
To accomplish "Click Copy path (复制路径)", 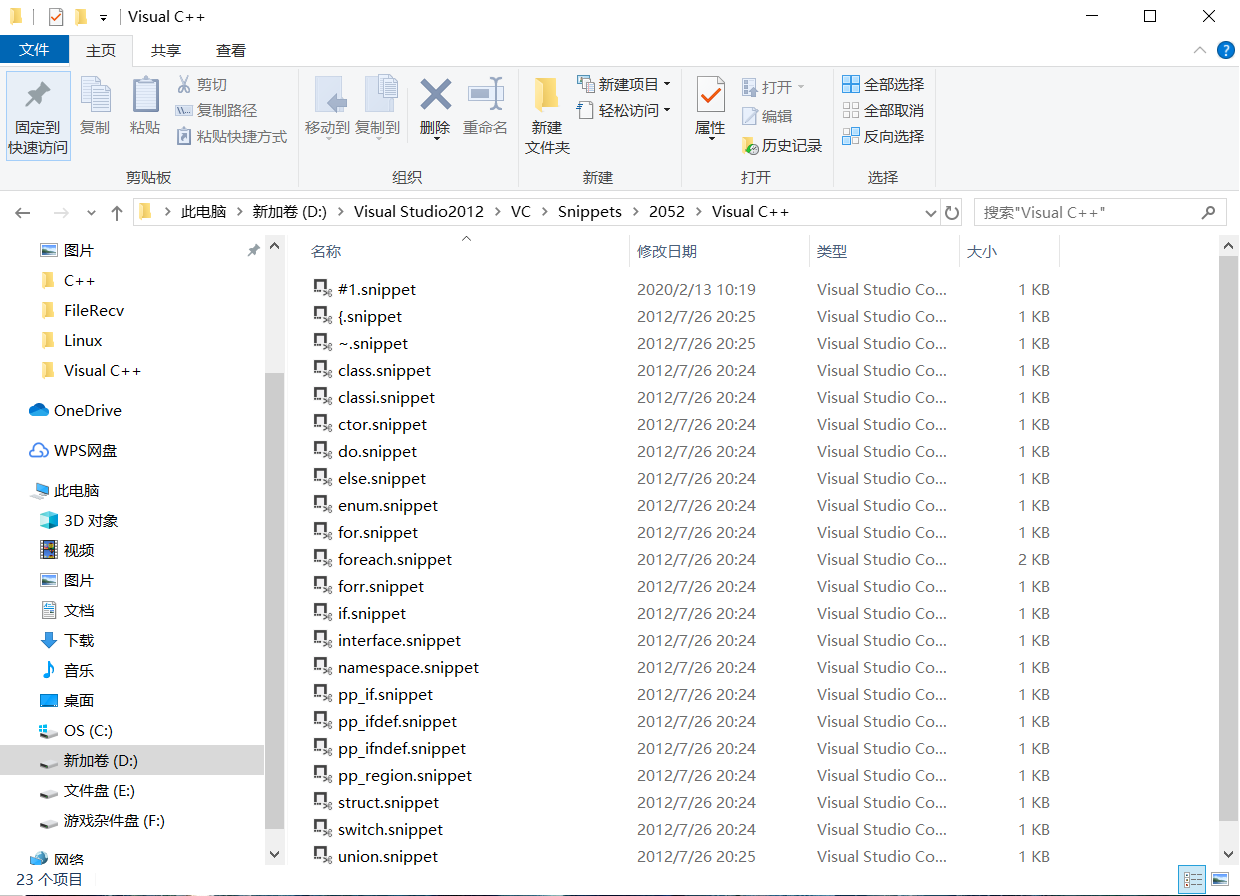I will point(216,111).
